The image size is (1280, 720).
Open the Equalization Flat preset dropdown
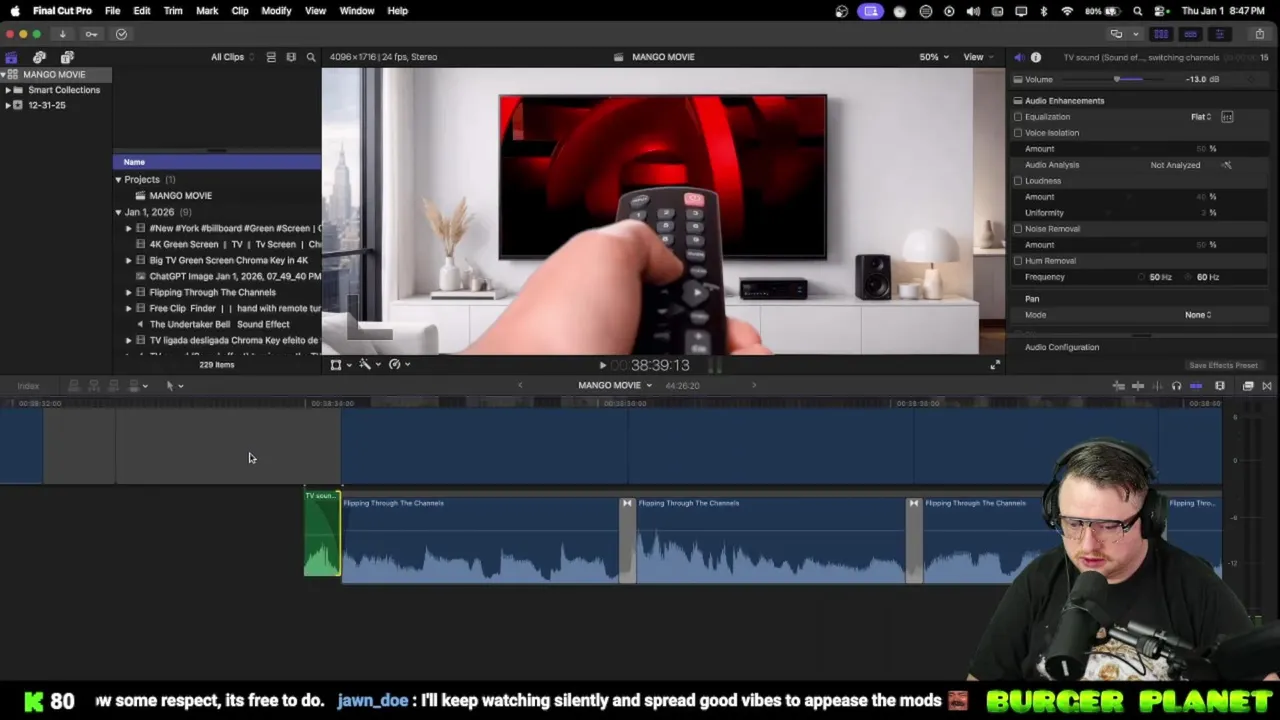[1201, 117]
